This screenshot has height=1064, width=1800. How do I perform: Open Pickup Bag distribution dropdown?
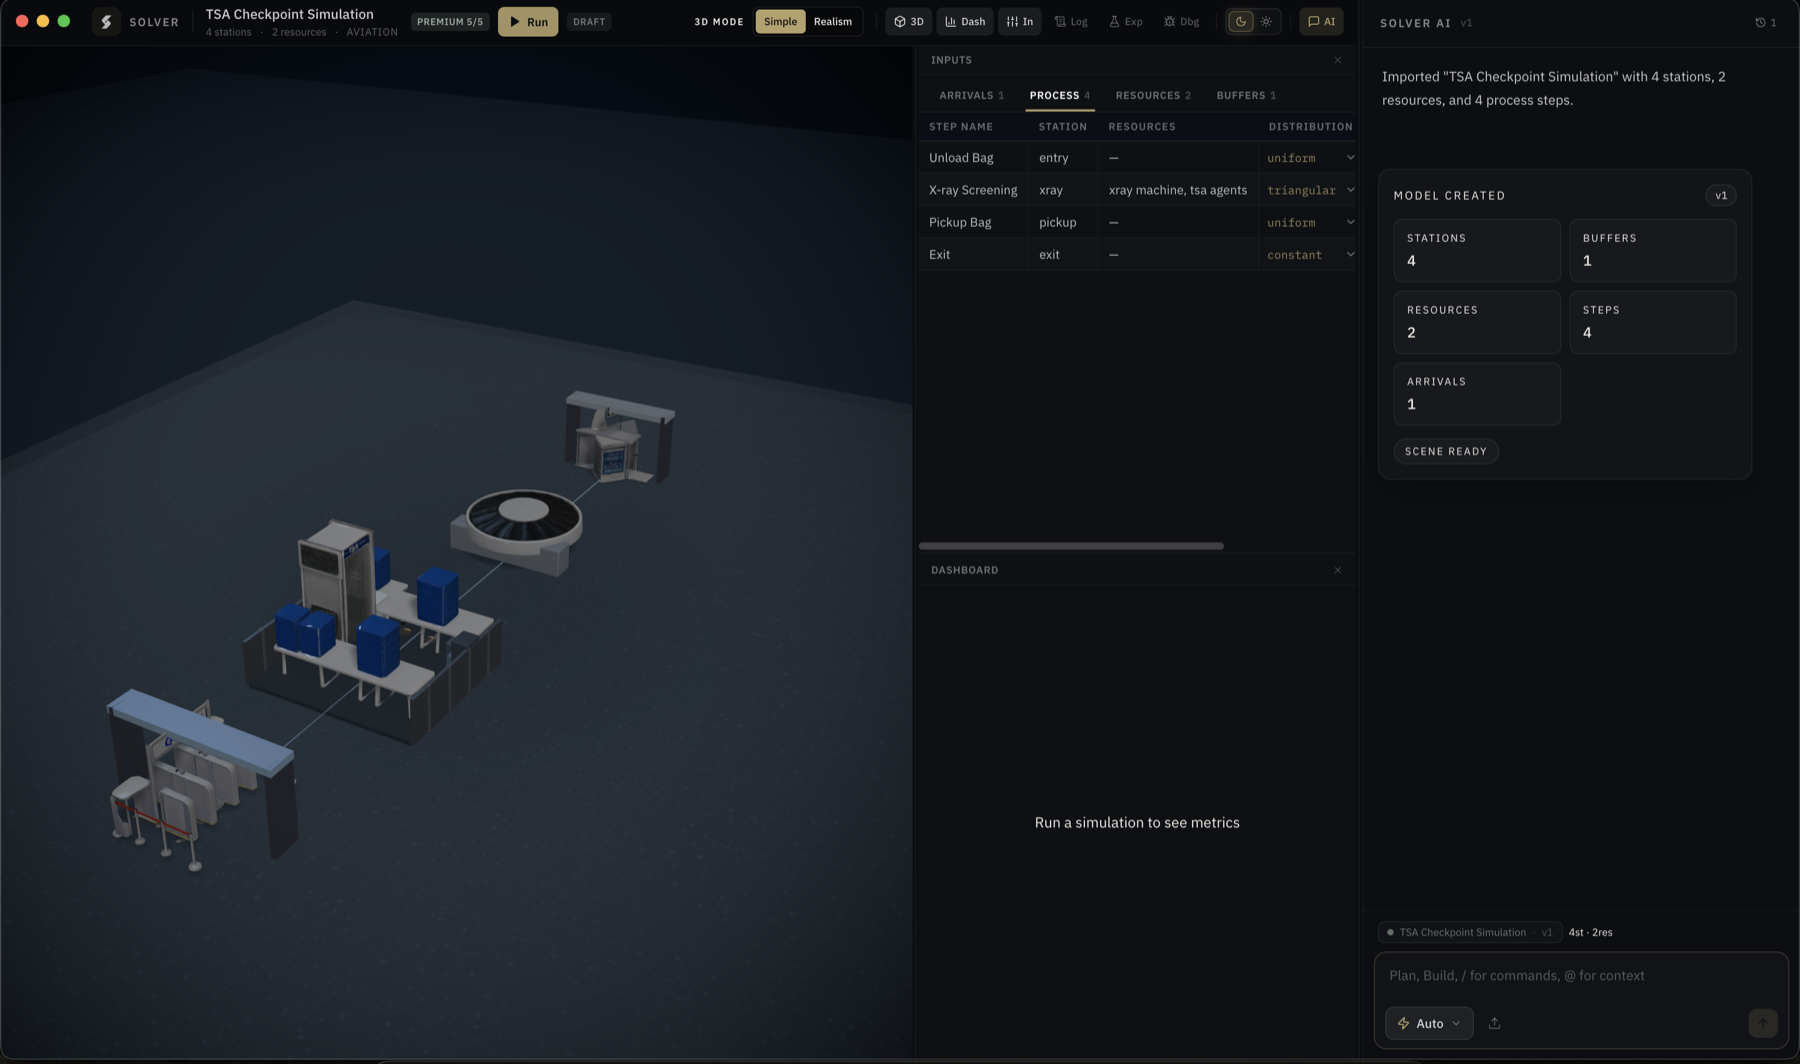[x=1310, y=222]
